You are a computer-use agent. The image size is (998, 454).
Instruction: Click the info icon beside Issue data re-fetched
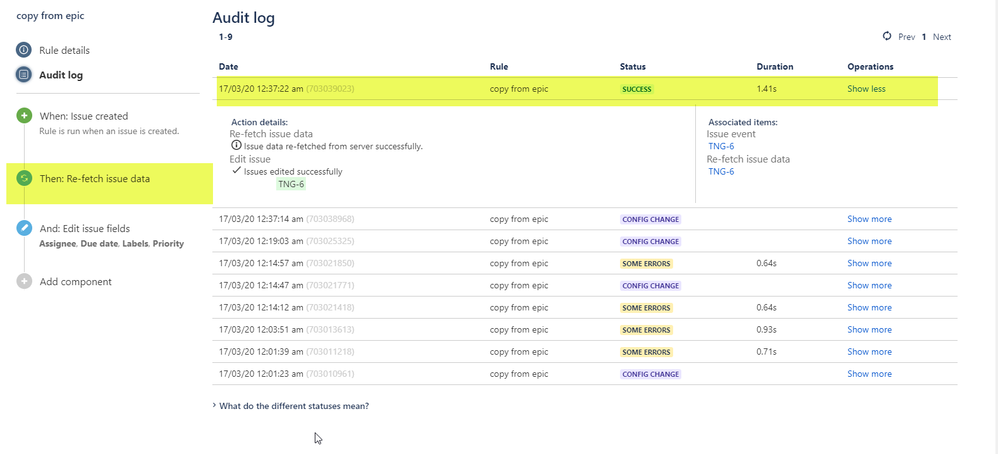coord(237,146)
